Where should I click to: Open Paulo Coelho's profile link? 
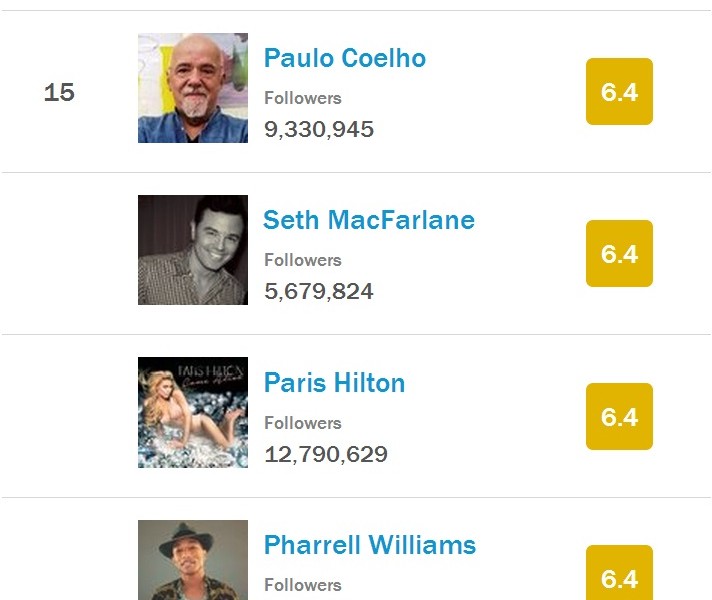click(345, 58)
